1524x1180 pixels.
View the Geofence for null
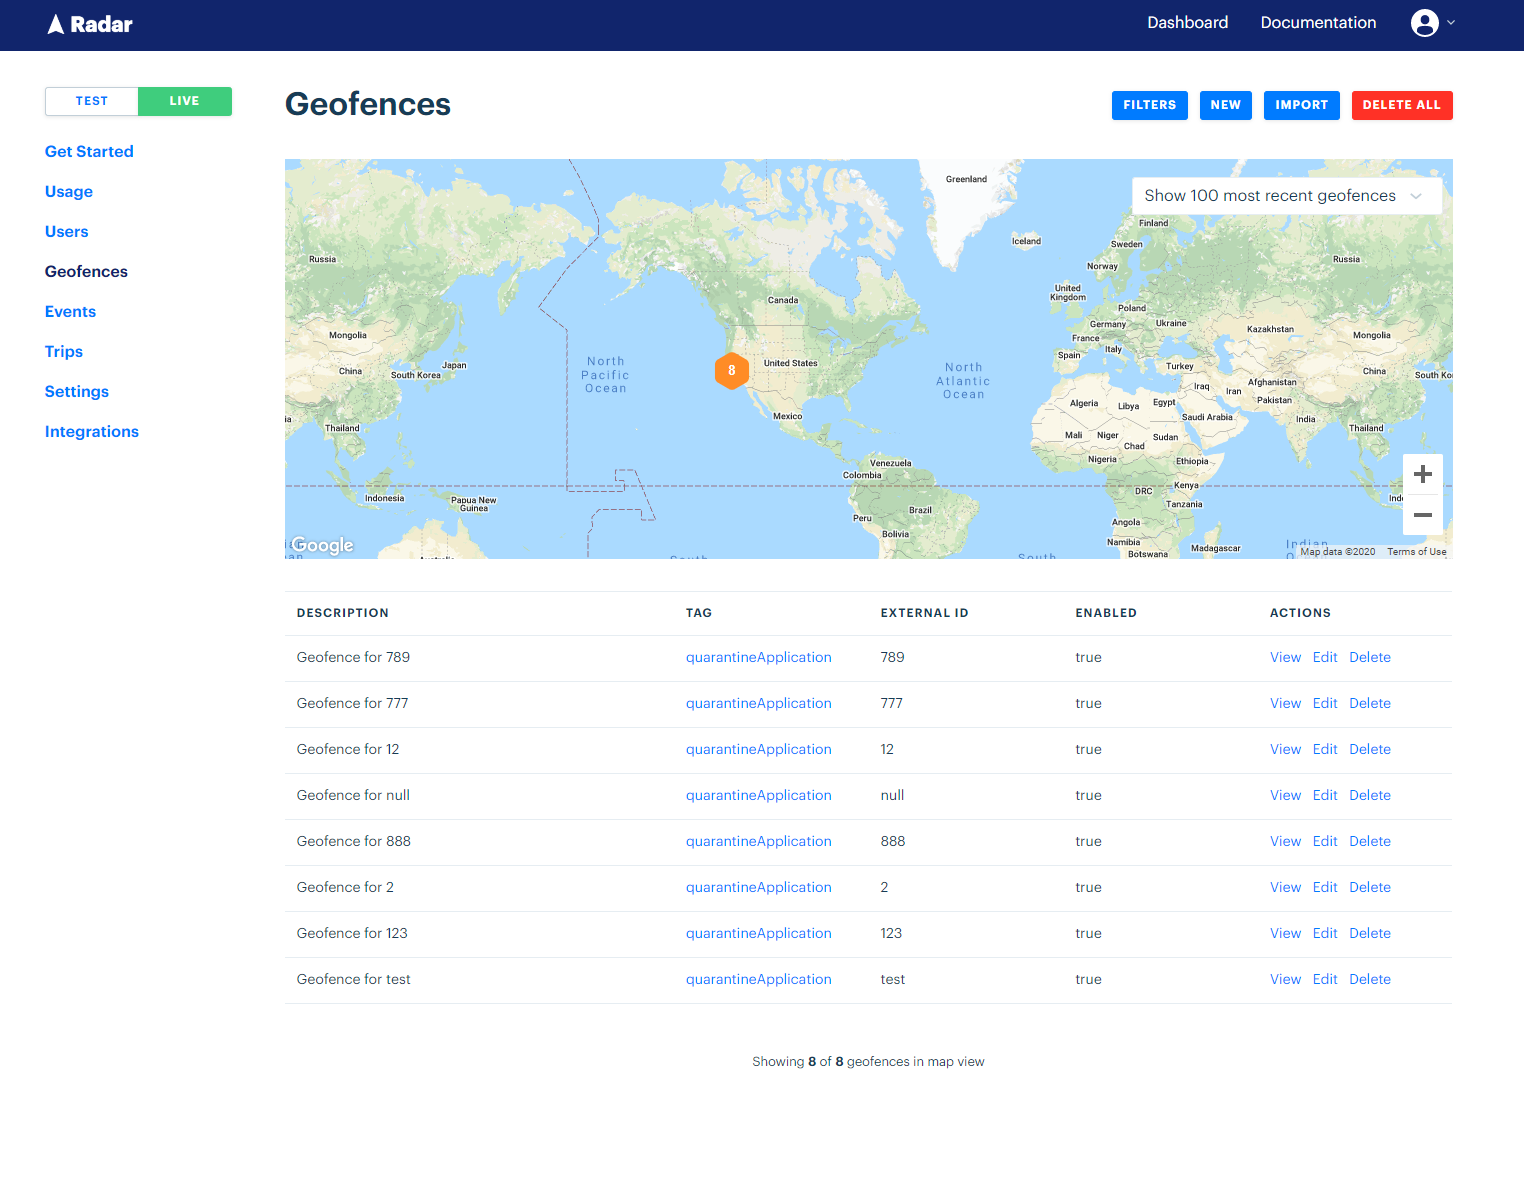click(1285, 795)
